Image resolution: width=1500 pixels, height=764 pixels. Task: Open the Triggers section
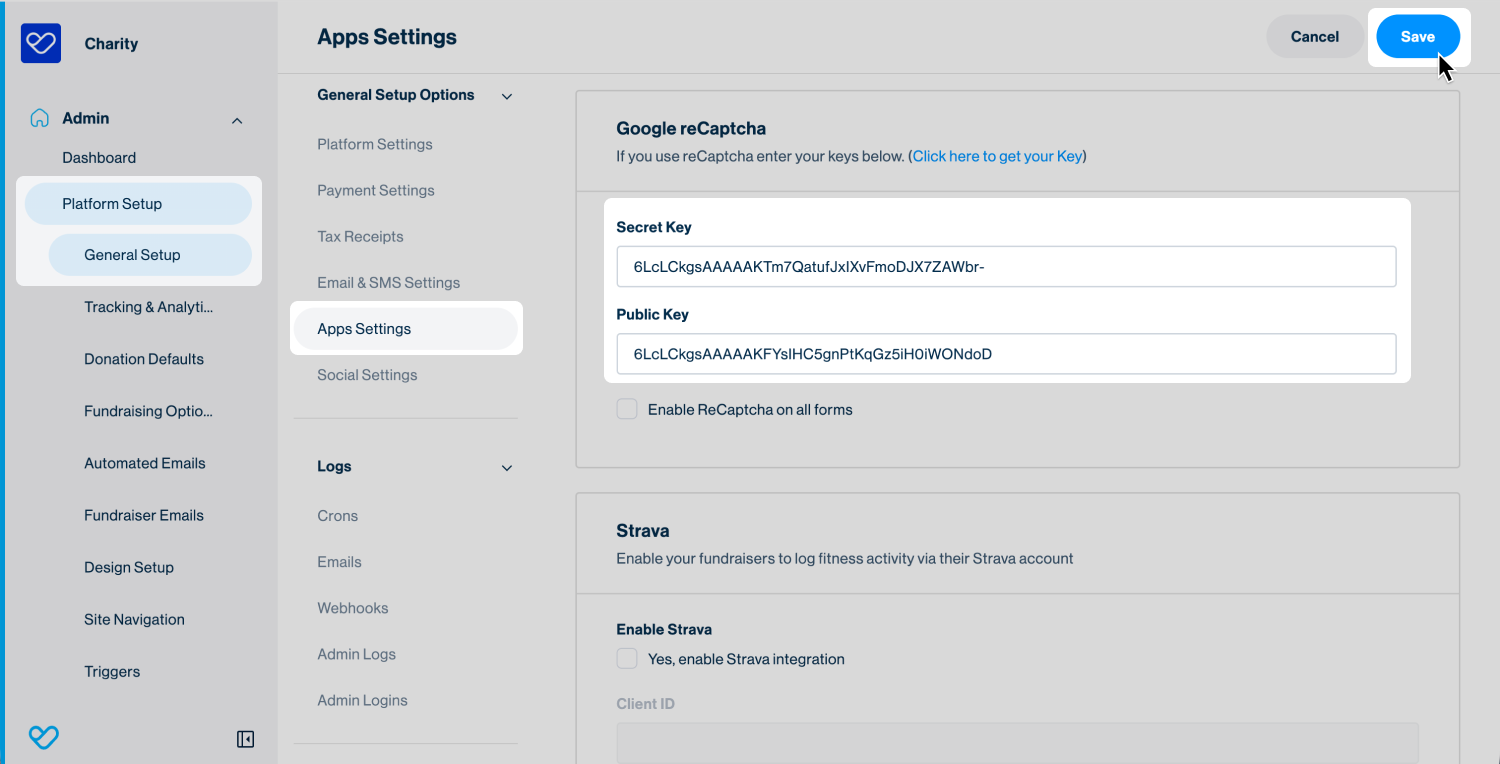point(112,671)
